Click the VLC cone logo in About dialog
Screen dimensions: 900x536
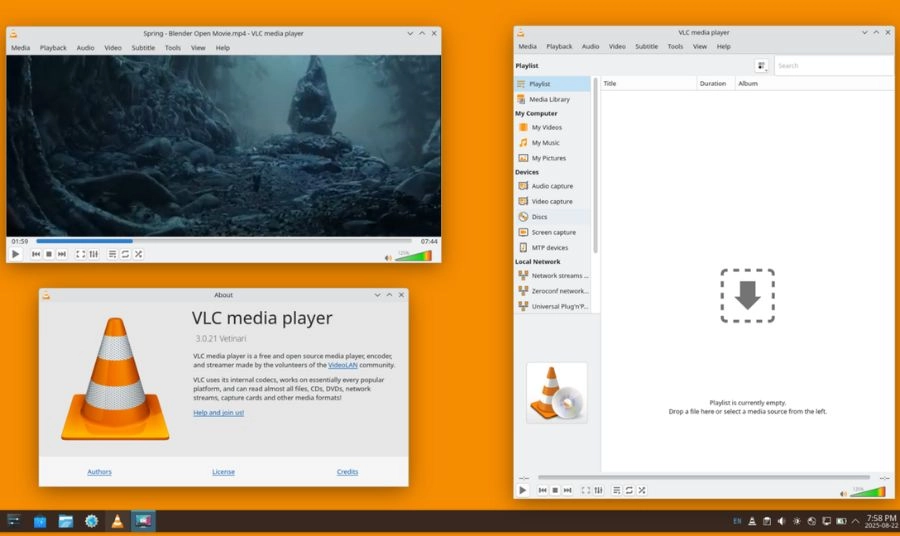[115, 379]
